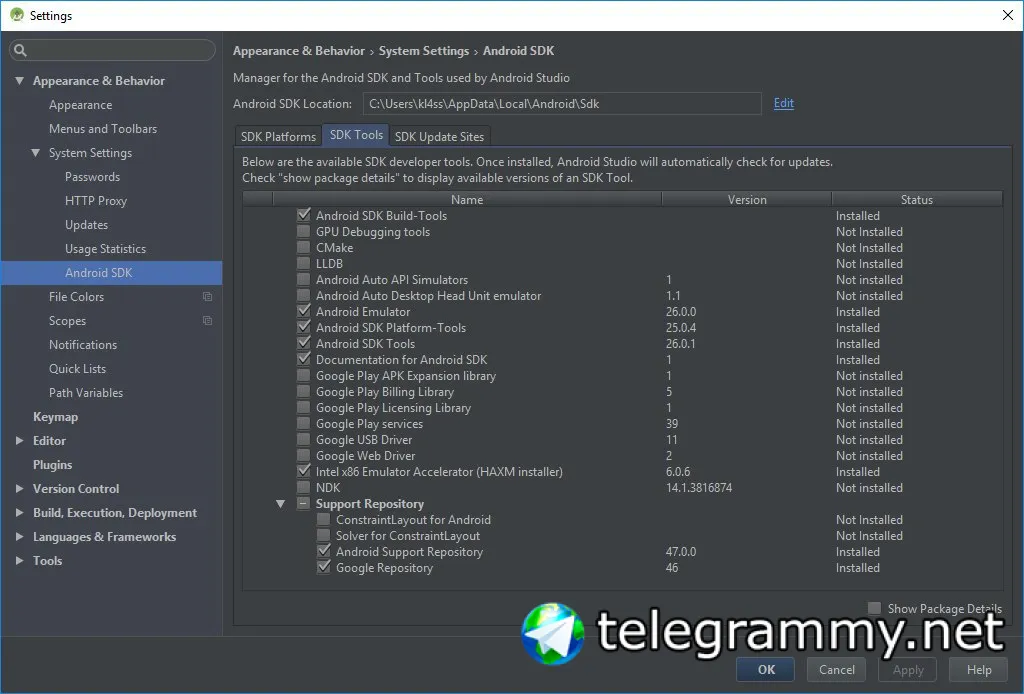Image resolution: width=1024 pixels, height=694 pixels.
Task: Select Android SDK in the sidebar
Action: coord(112,272)
